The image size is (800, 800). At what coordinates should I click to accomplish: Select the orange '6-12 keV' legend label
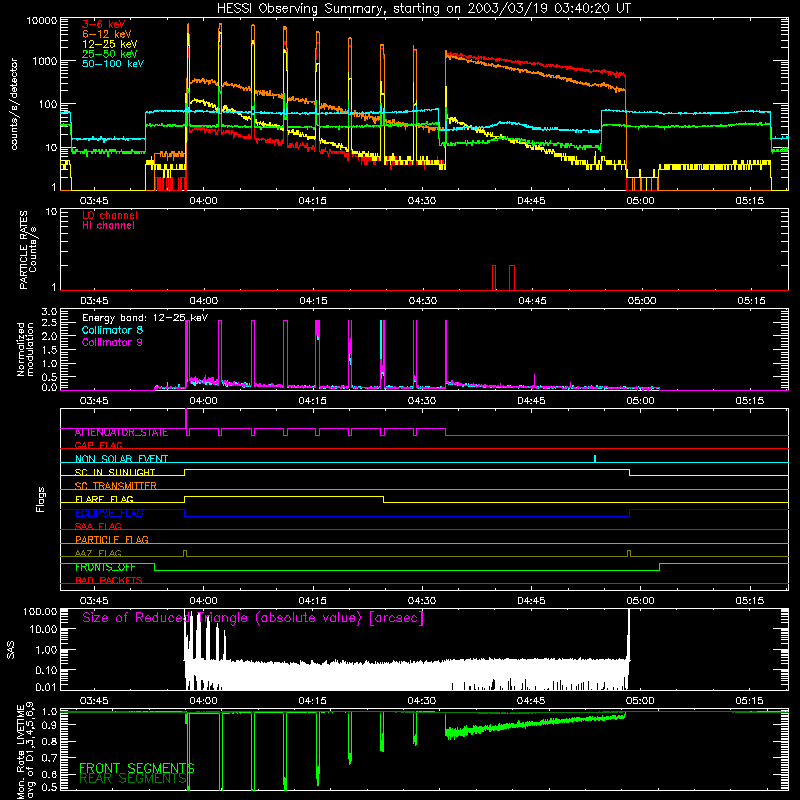click(107, 34)
